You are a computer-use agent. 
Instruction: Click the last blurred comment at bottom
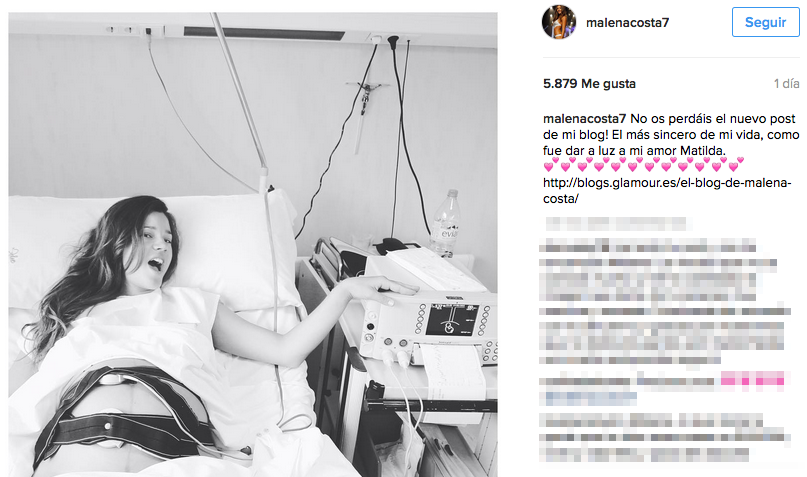tap(665, 437)
